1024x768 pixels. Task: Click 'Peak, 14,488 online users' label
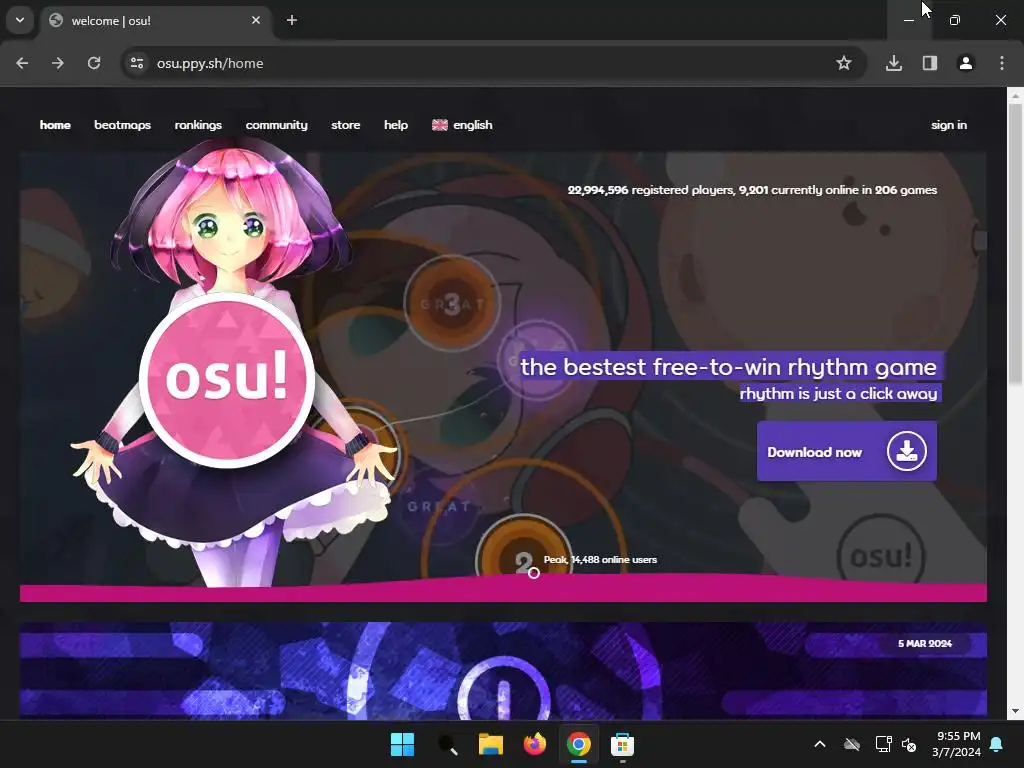pos(600,560)
